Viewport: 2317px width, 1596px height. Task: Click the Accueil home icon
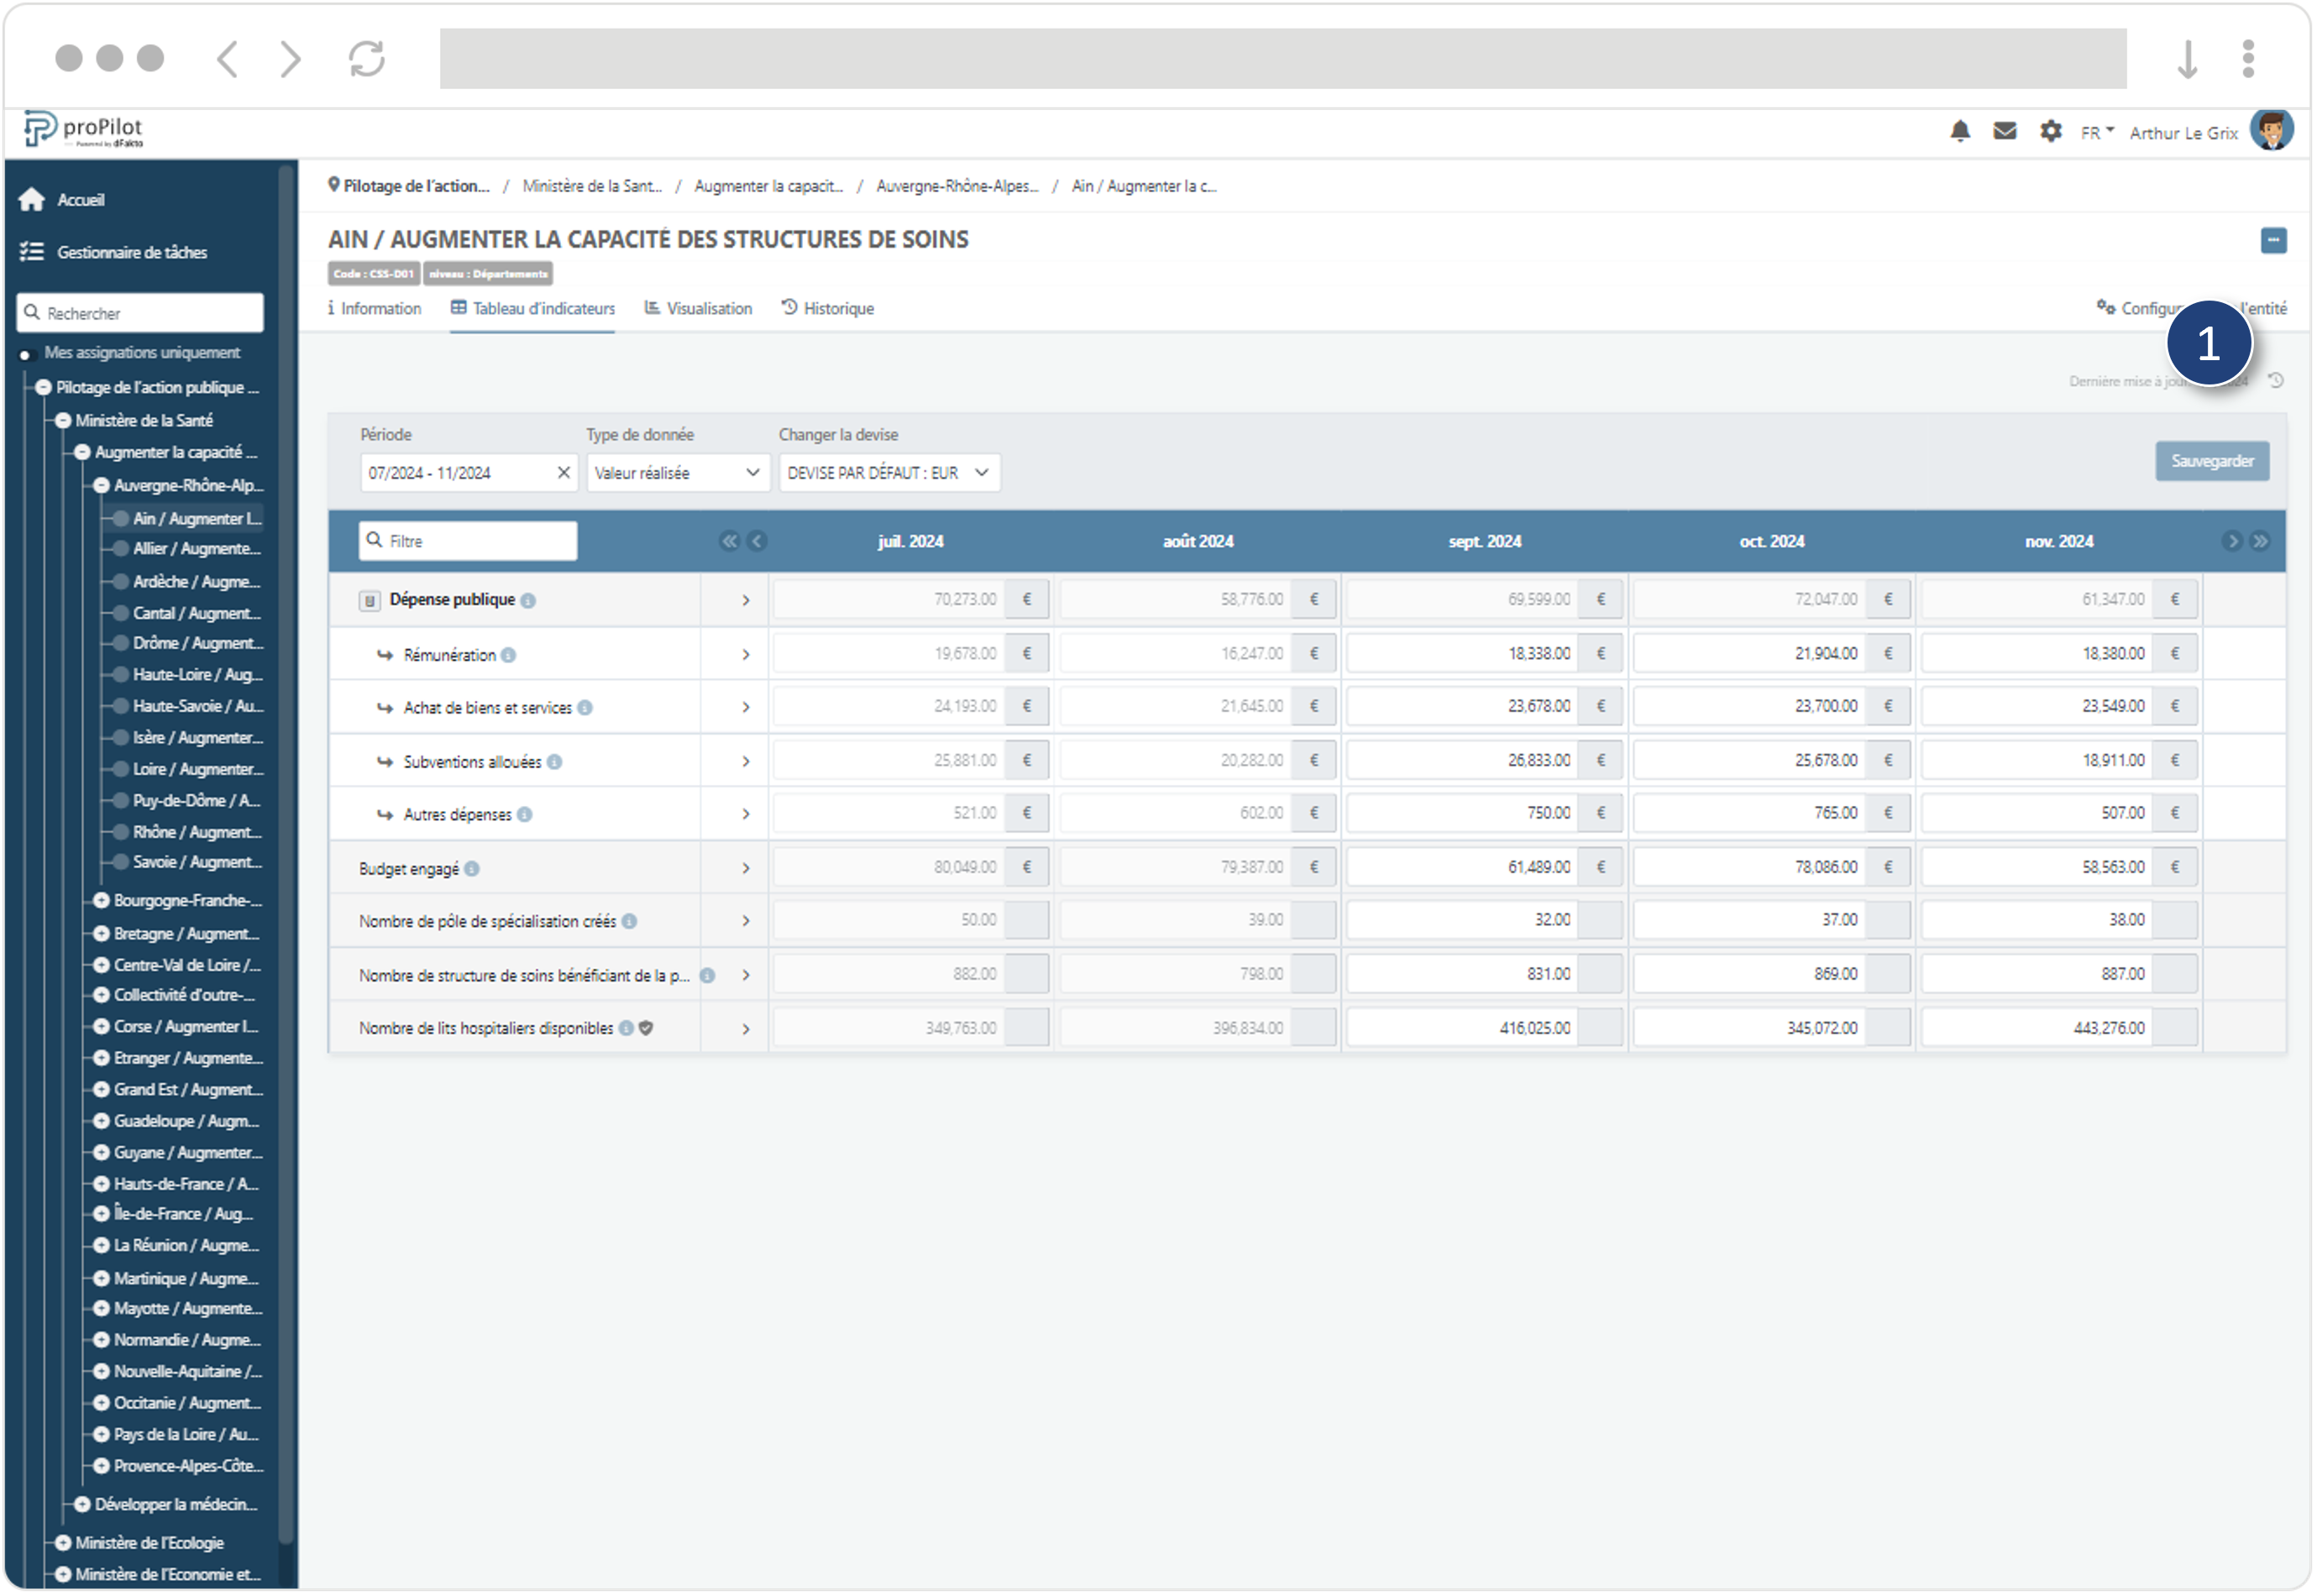click(32, 200)
